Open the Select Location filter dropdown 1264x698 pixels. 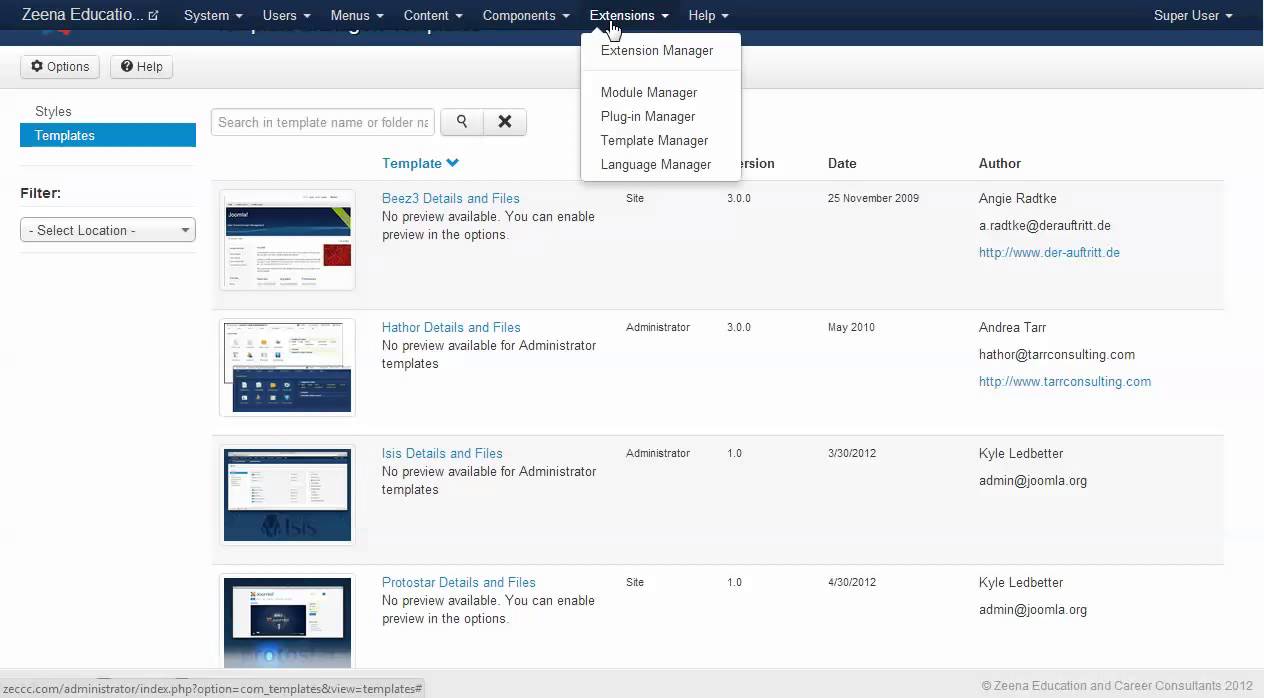click(x=108, y=230)
